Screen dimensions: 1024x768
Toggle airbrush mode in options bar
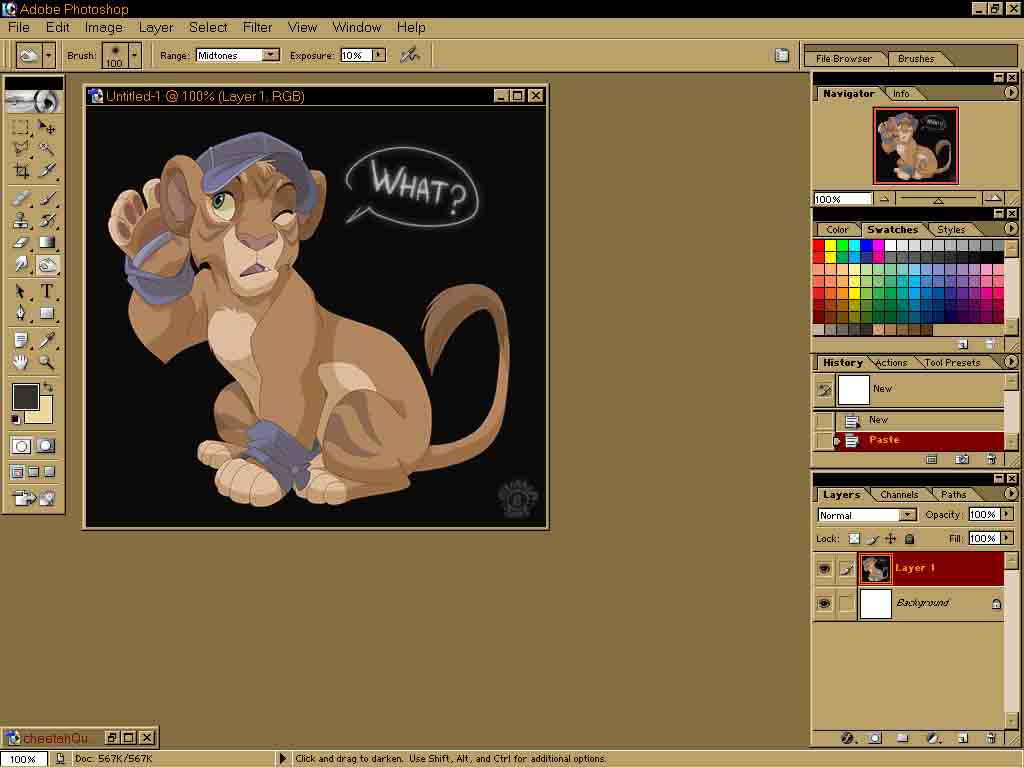410,55
